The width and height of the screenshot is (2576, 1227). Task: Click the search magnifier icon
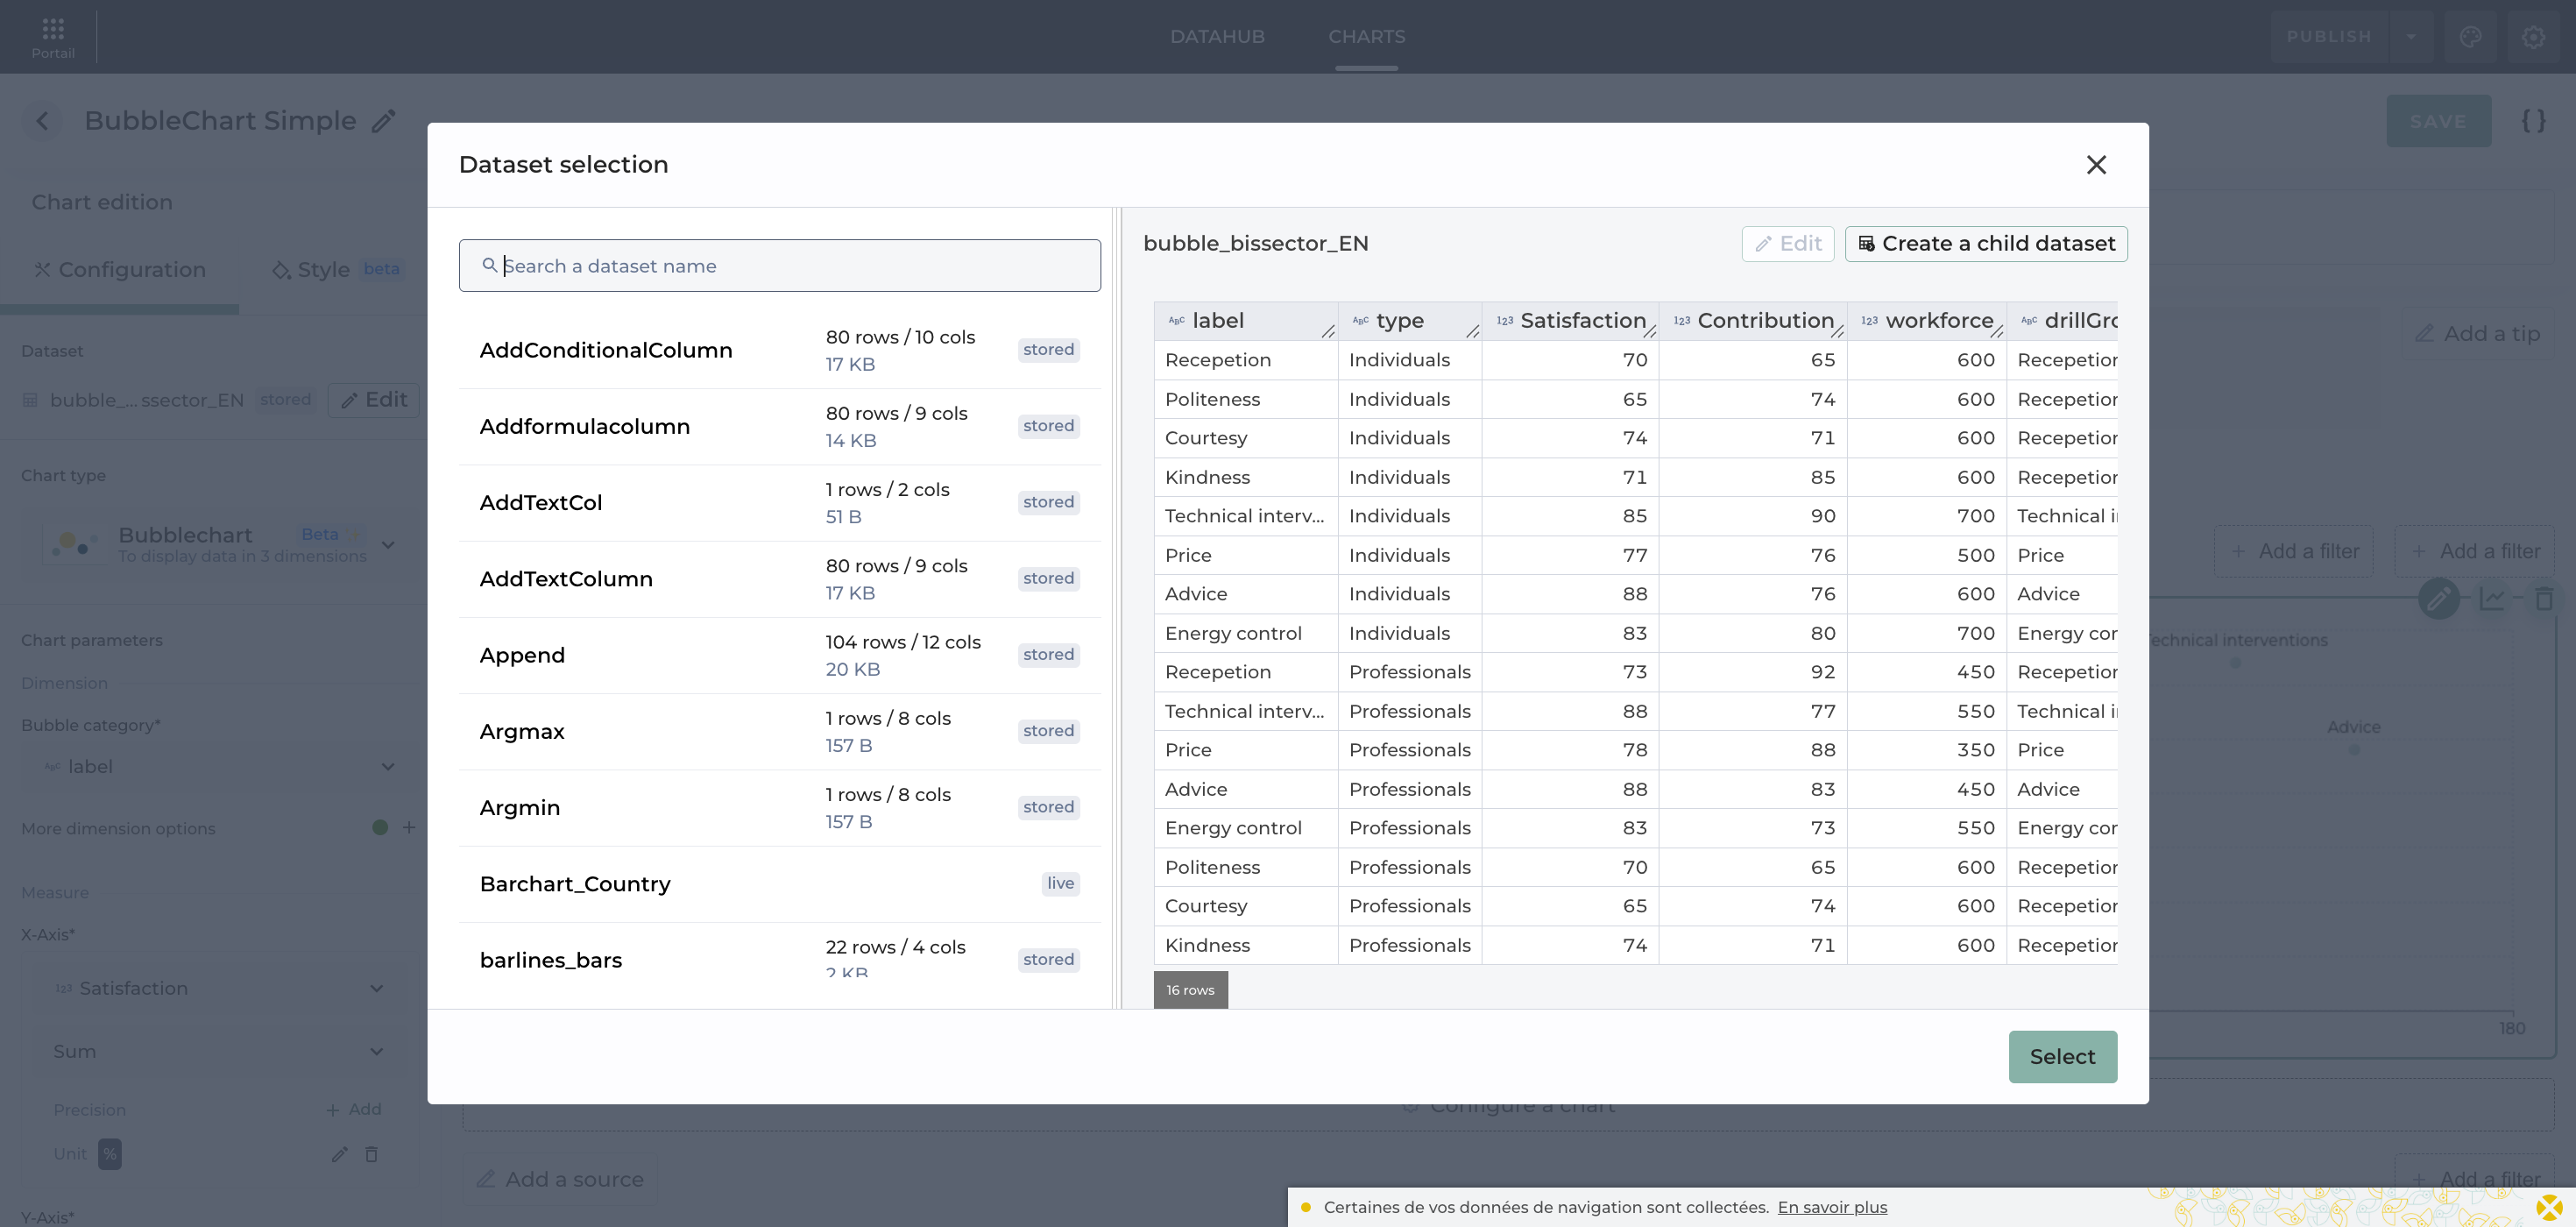489,266
